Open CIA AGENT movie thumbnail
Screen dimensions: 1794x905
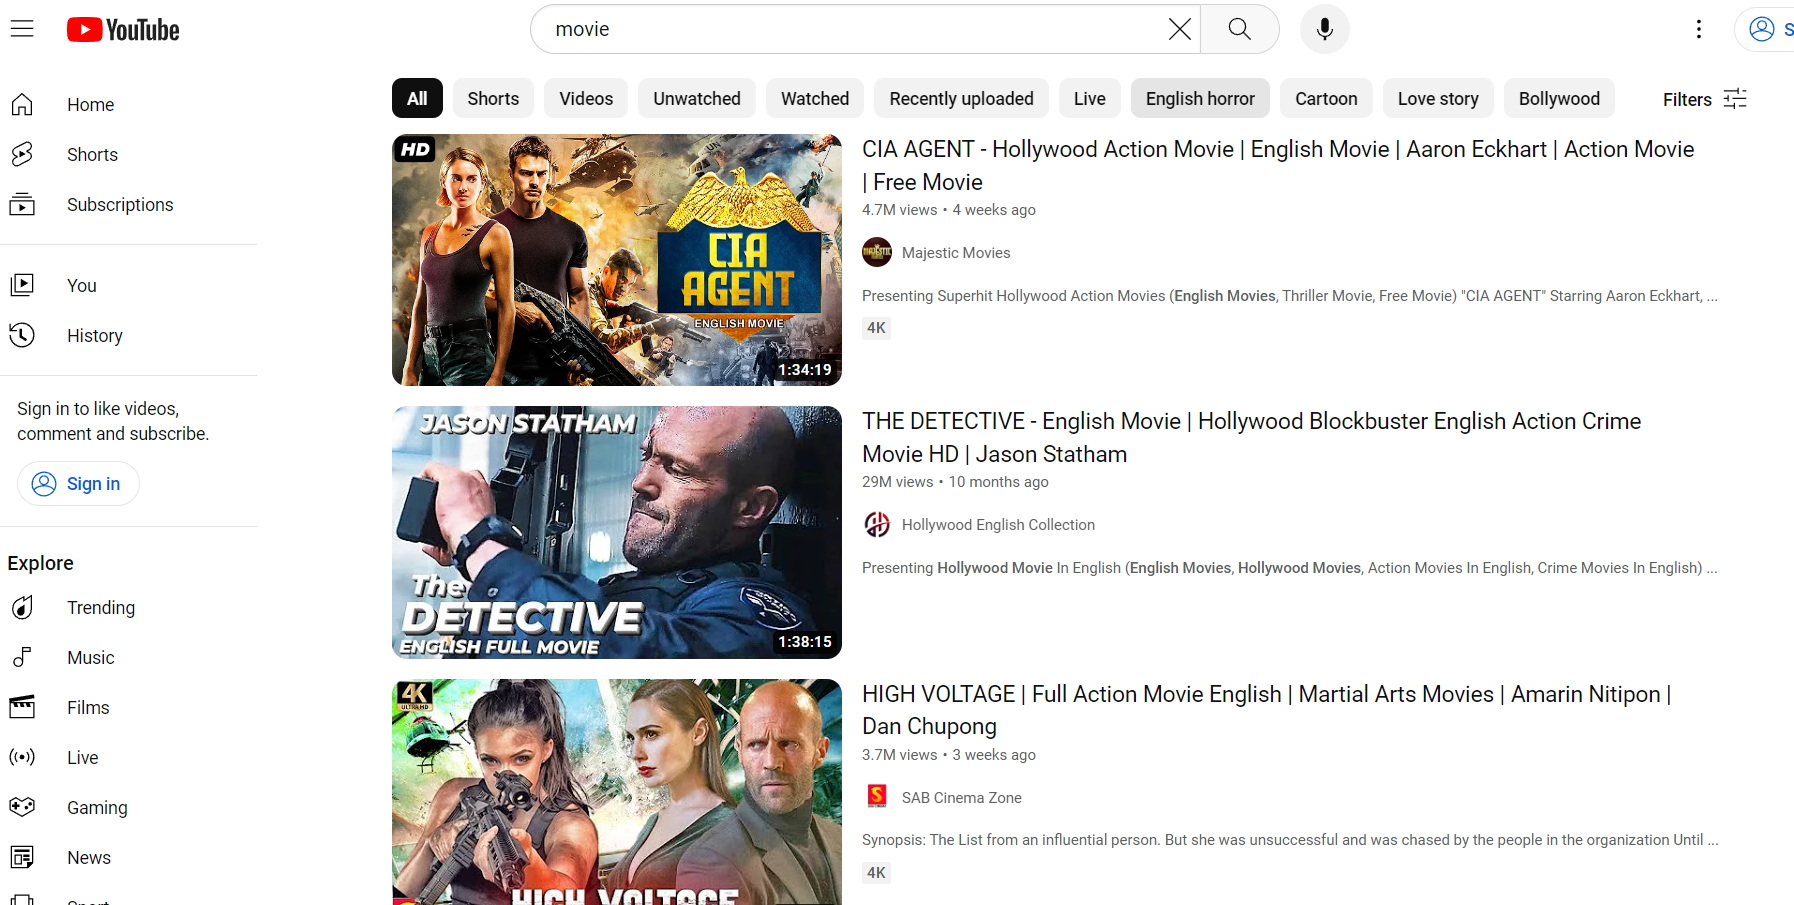click(x=617, y=260)
